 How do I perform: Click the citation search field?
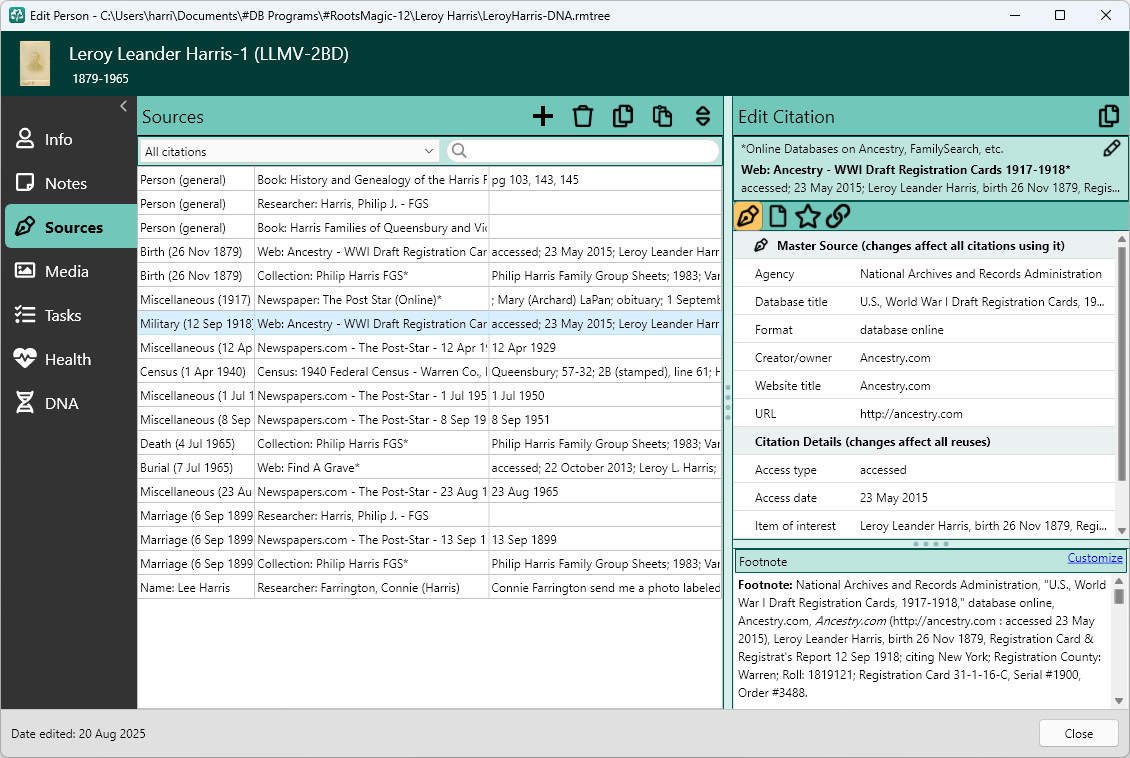pyautogui.click(x=583, y=151)
